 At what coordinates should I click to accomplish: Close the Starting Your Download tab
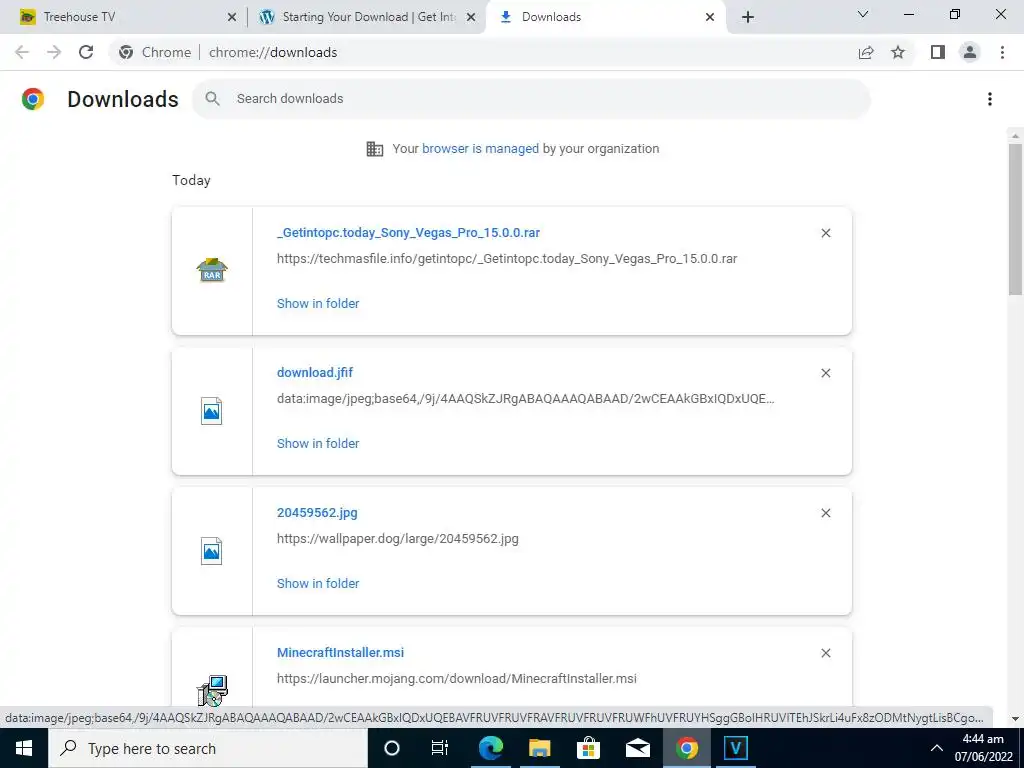coord(471,18)
